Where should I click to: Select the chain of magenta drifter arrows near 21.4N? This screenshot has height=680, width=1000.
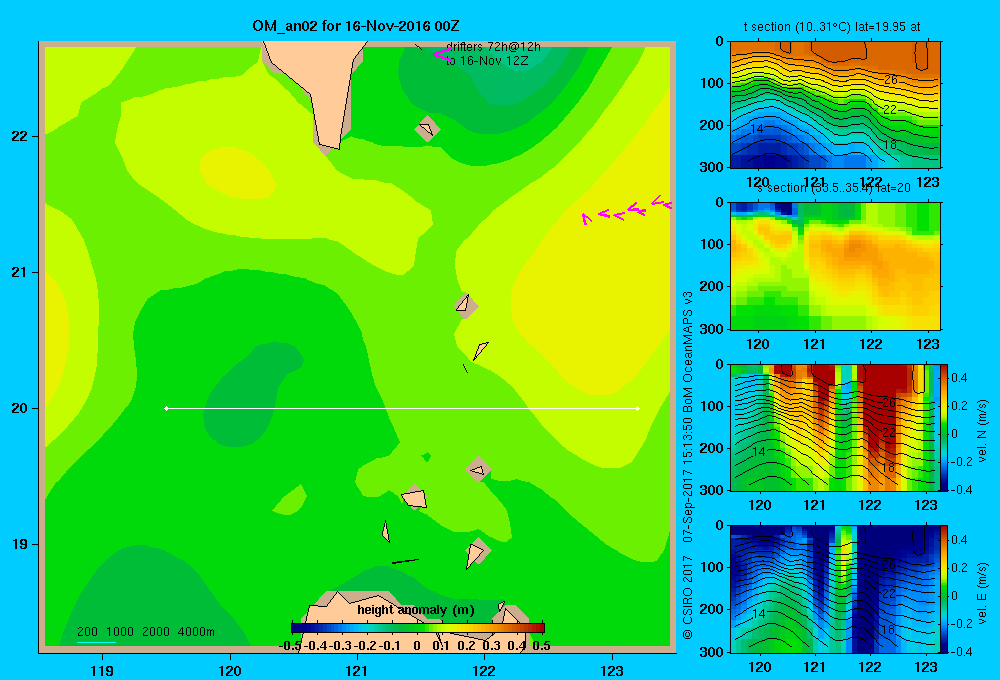tap(627, 210)
